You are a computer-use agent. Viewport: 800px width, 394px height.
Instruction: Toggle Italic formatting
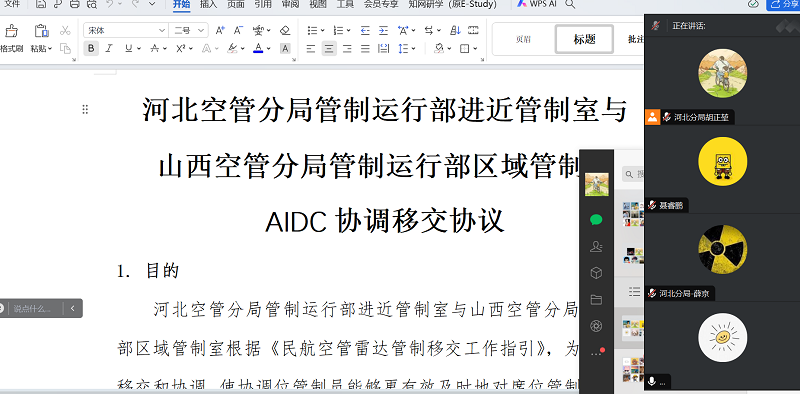pos(109,48)
